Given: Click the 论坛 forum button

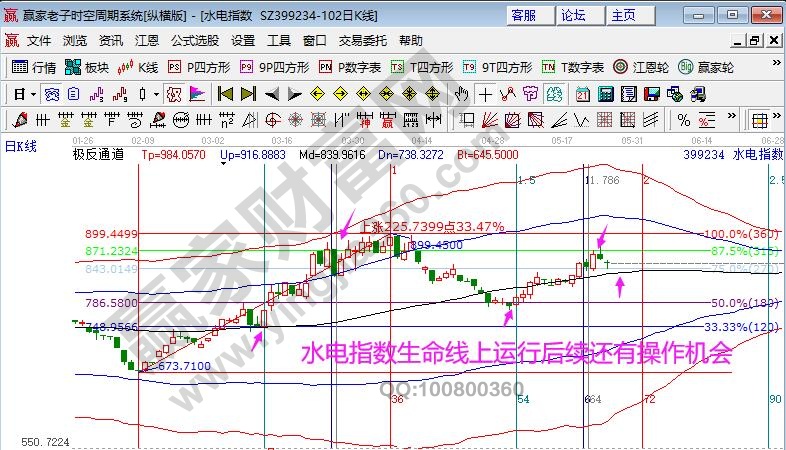Looking at the screenshot, I should [573, 15].
